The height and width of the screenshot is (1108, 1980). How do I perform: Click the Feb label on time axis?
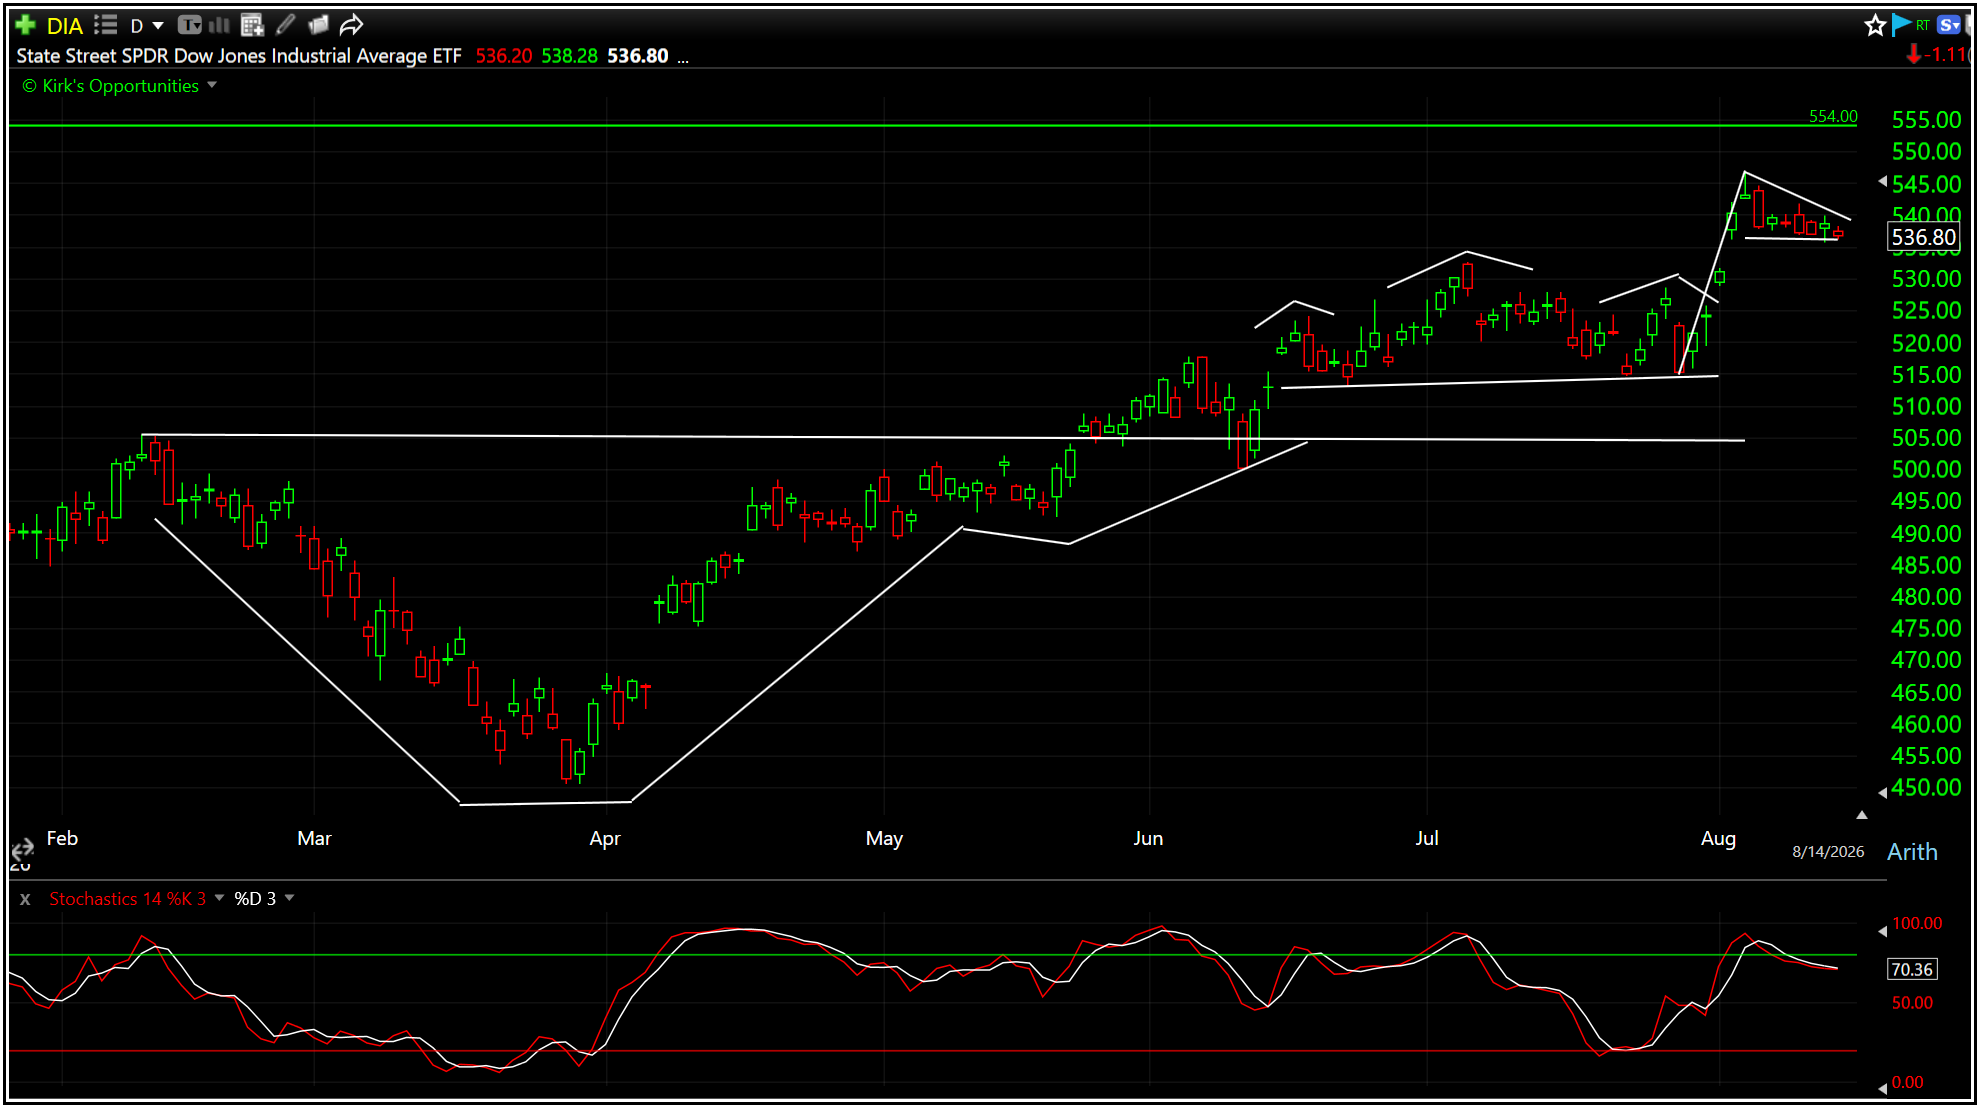click(62, 838)
